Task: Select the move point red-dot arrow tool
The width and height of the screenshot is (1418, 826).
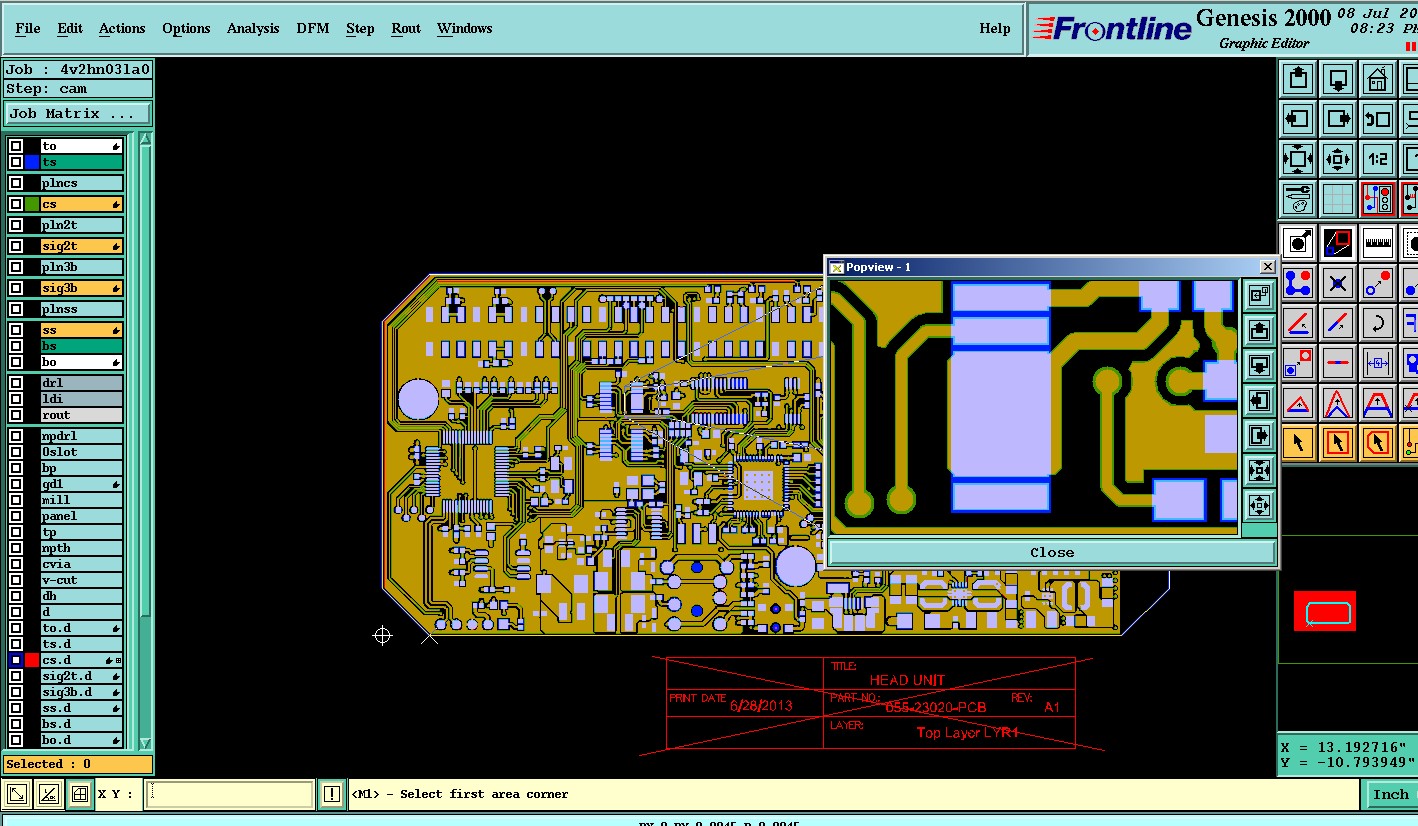Action: click(1378, 283)
